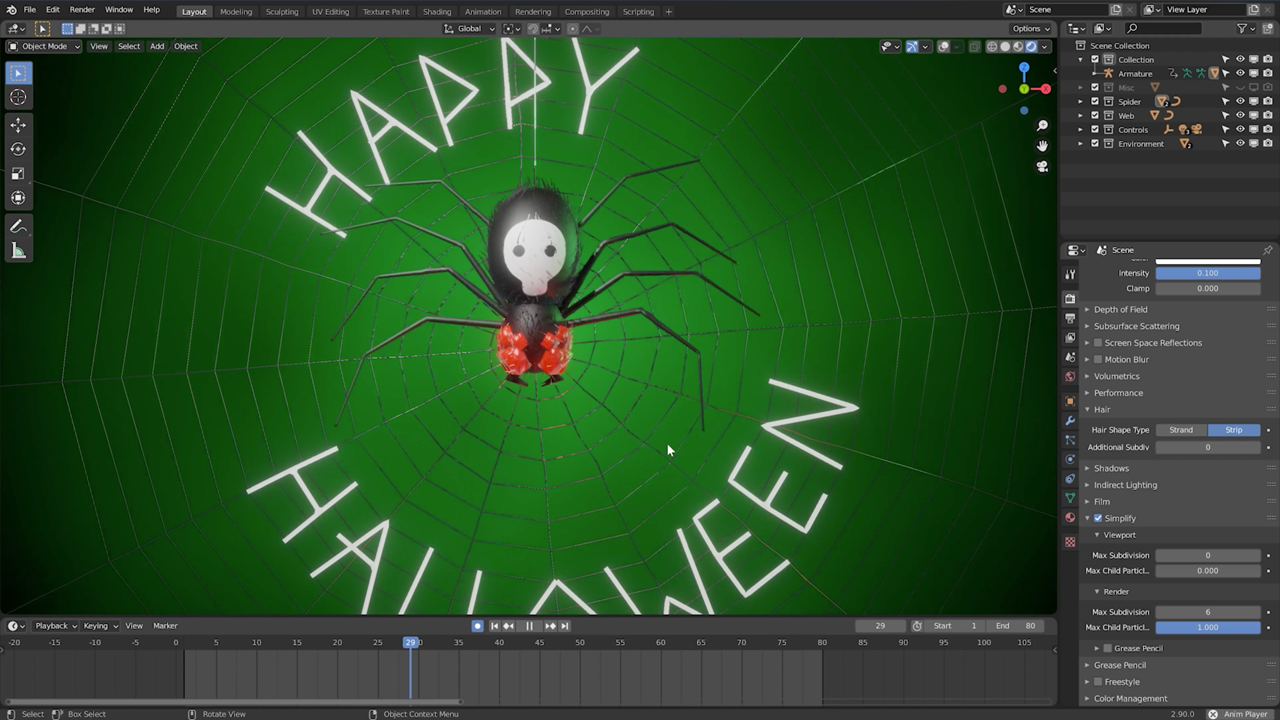The height and width of the screenshot is (720, 1280).
Task: Collapse the Hair panel
Action: point(1101,409)
